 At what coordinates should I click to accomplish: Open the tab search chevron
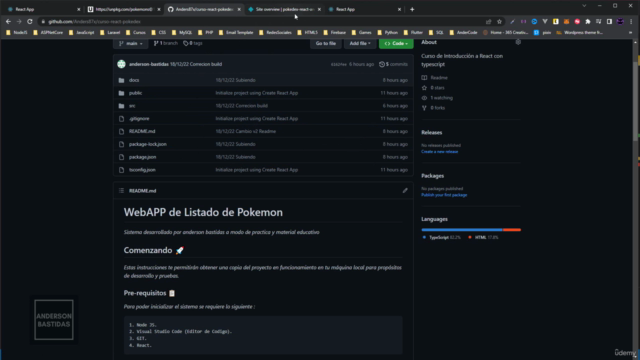584,6
